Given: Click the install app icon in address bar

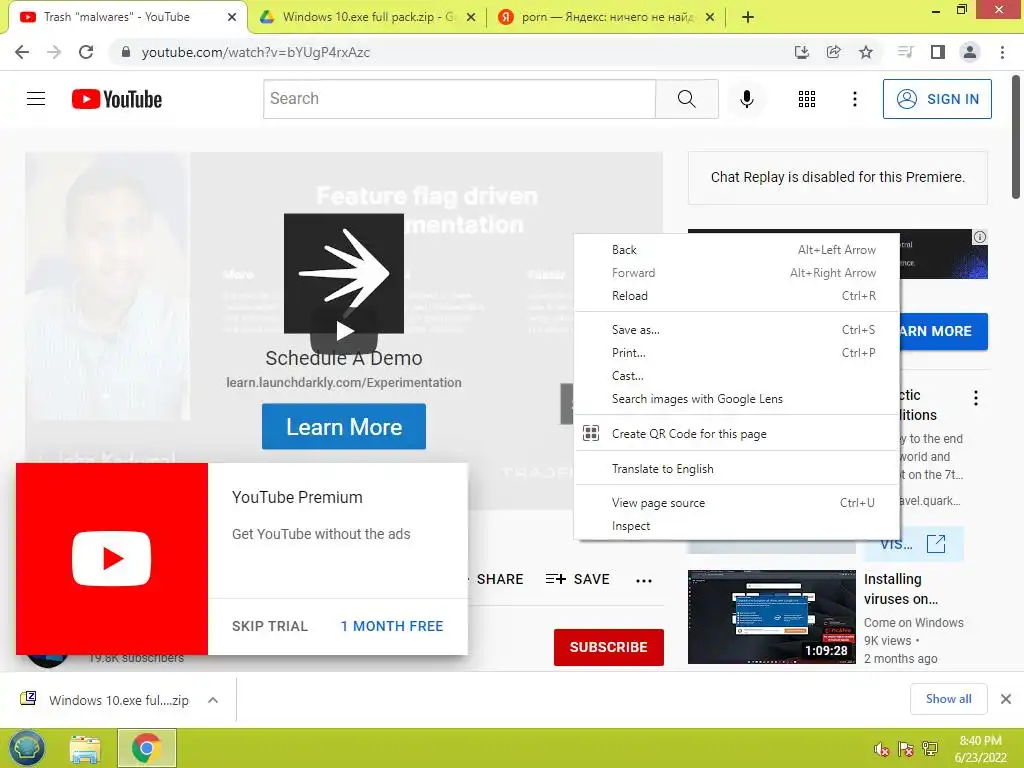Looking at the screenshot, I should point(801,52).
